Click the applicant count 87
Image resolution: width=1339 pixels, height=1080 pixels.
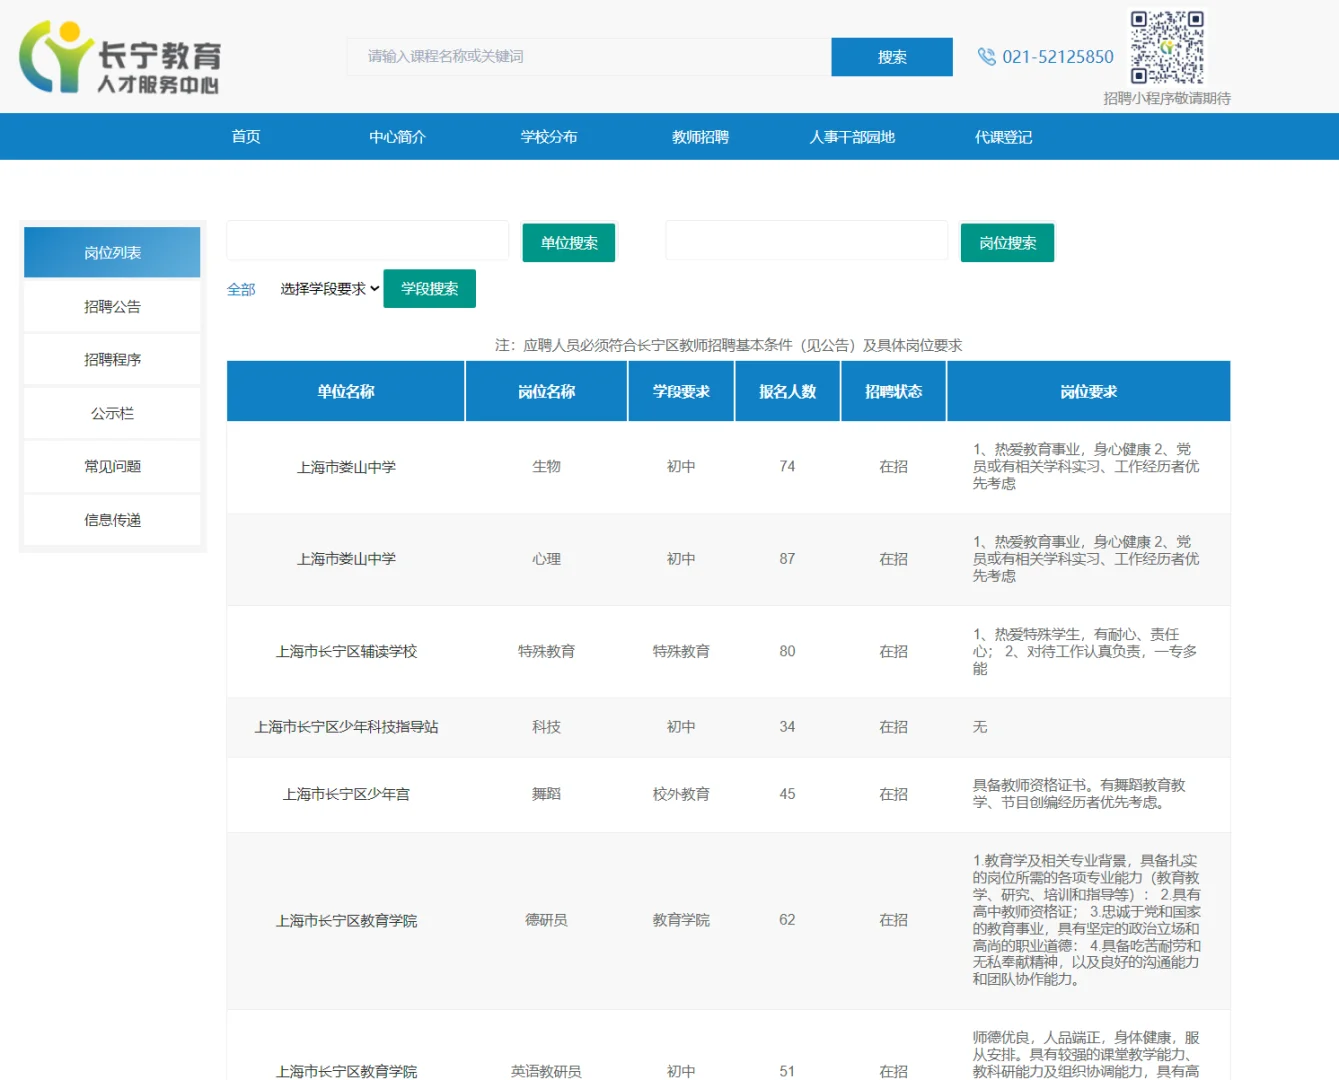tap(787, 559)
